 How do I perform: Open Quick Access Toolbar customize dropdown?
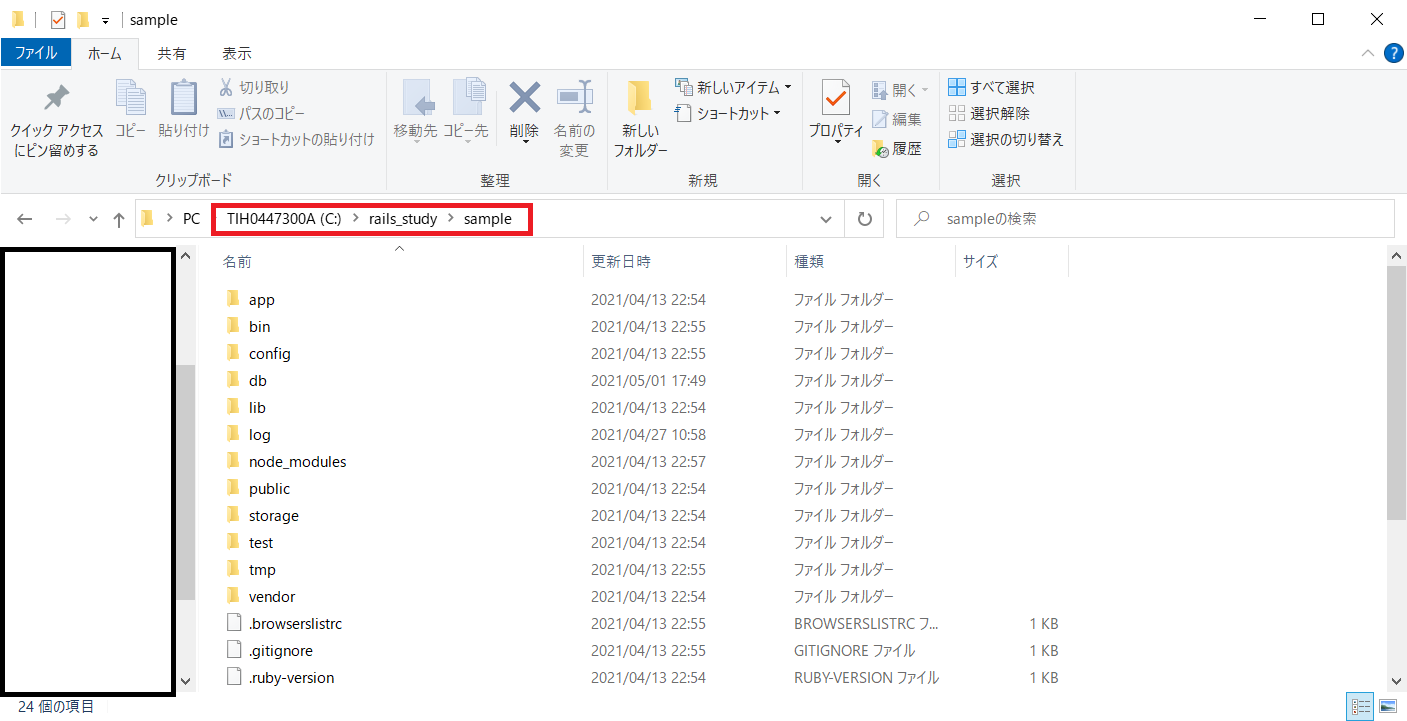point(105,20)
